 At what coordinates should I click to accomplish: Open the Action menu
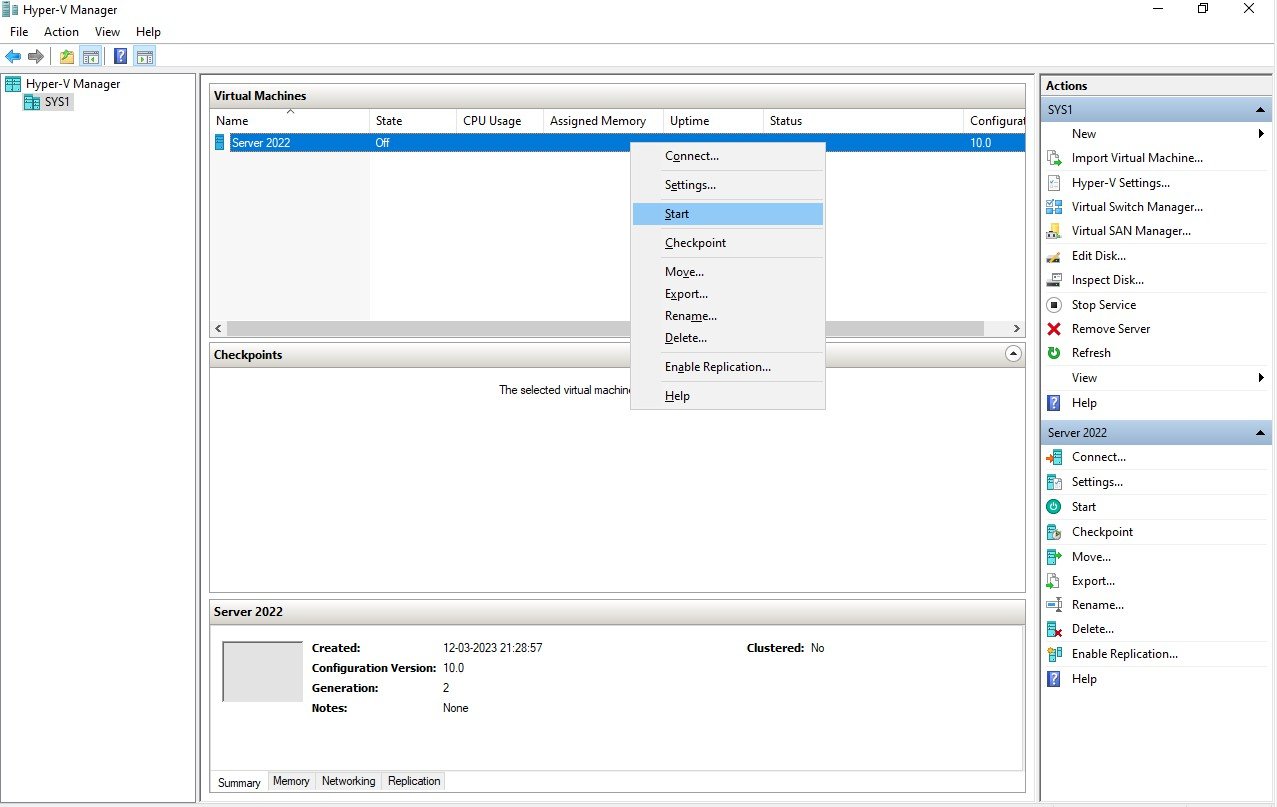coord(61,32)
